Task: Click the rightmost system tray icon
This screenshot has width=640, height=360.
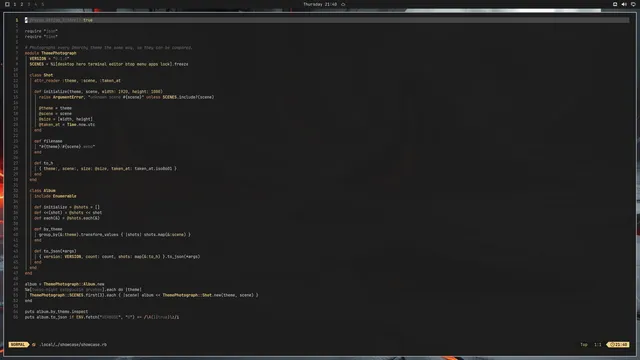Action: pos(633,4)
